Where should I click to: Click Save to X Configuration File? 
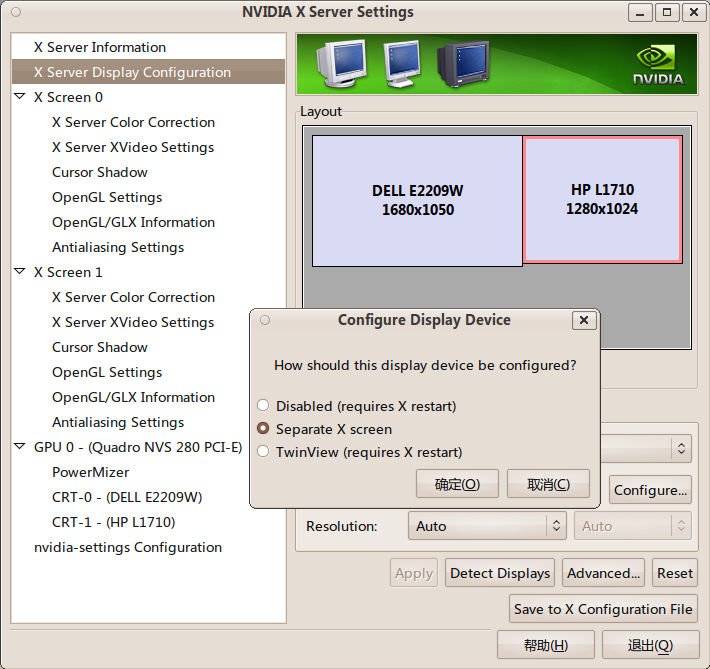603,609
